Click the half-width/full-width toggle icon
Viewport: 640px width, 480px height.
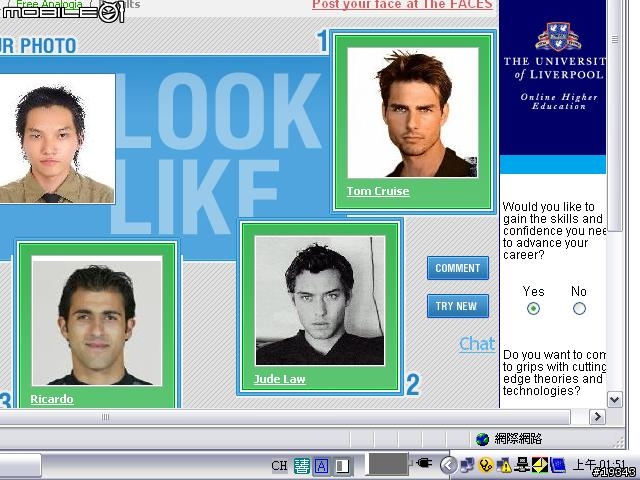(342, 466)
